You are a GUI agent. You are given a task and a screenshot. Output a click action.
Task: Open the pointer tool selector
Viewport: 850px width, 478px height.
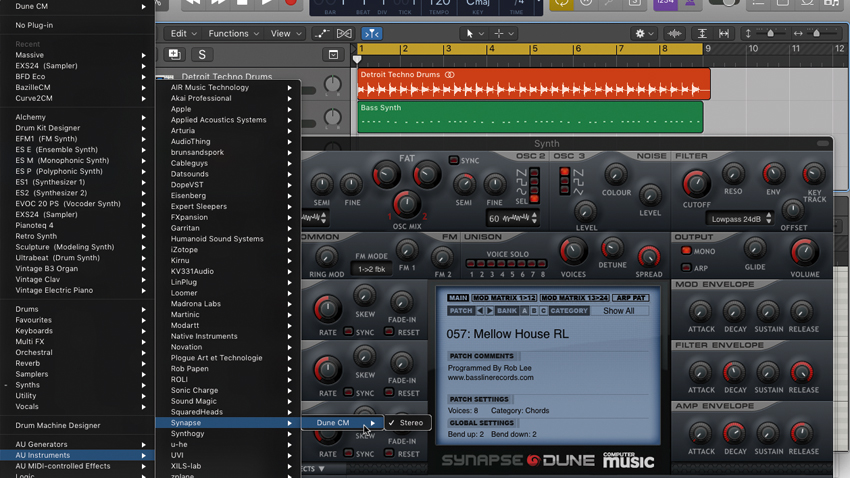[x=474, y=34]
